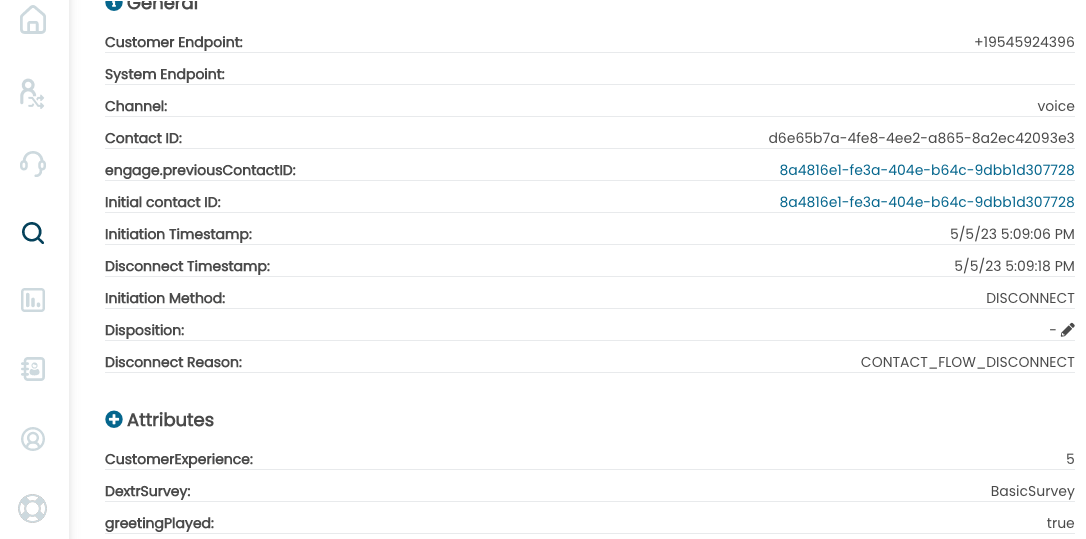Screen dimensions: 1086x539
Task: Click the Attributes section heading
Action: [170, 420]
